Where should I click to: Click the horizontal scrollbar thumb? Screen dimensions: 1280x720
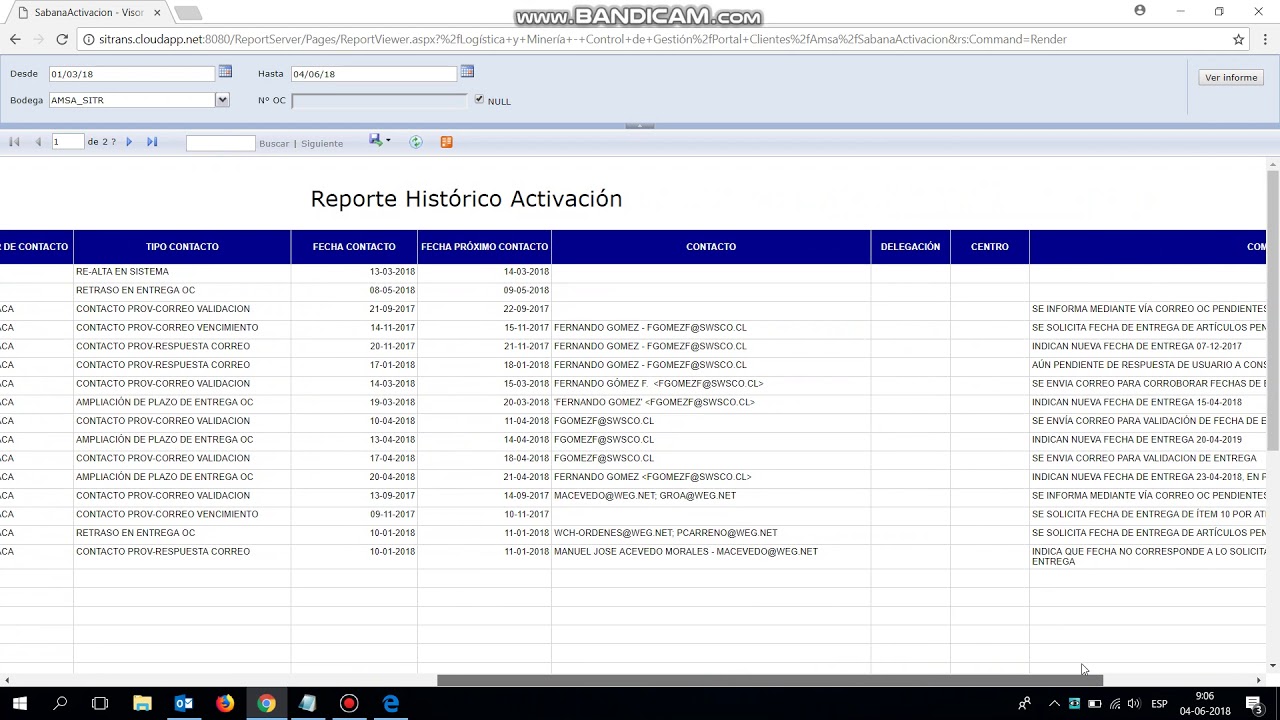(770, 681)
